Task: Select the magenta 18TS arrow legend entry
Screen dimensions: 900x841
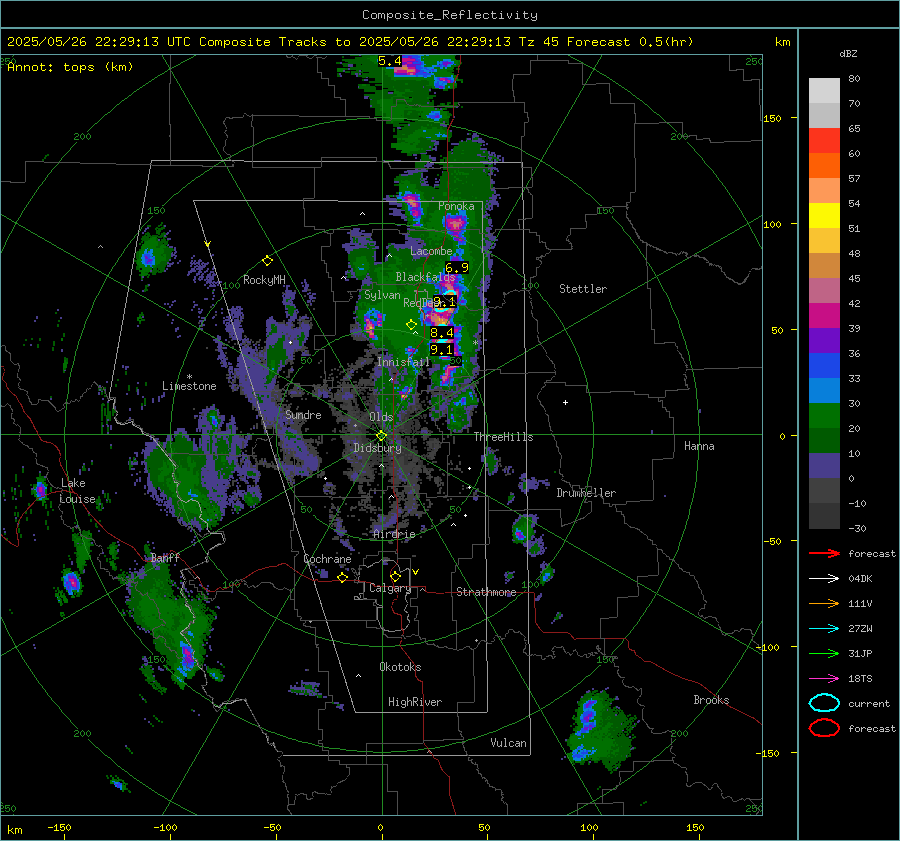Action: [824, 679]
